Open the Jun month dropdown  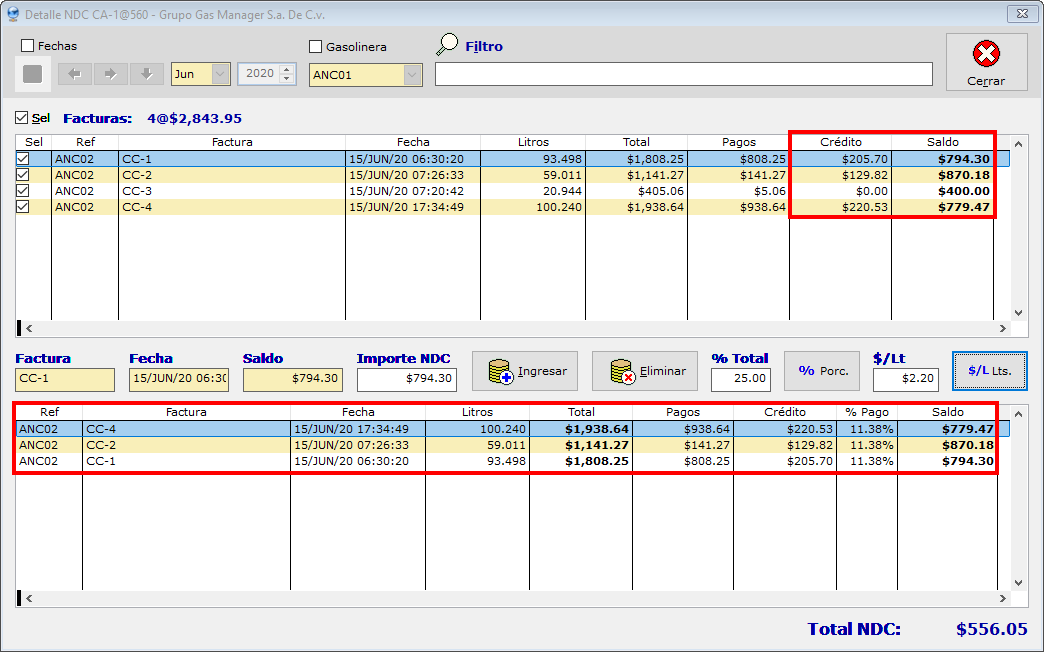pyautogui.click(x=219, y=74)
